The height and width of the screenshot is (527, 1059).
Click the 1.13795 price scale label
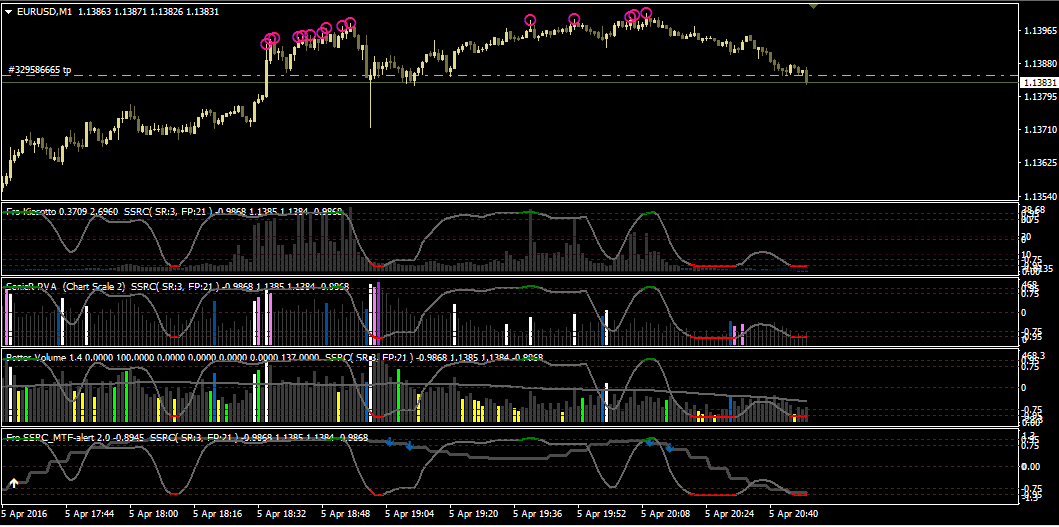tap(1040, 97)
